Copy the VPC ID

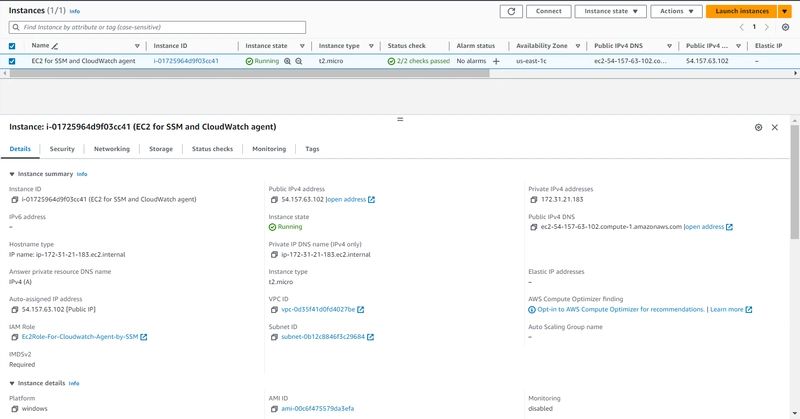[274, 310]
